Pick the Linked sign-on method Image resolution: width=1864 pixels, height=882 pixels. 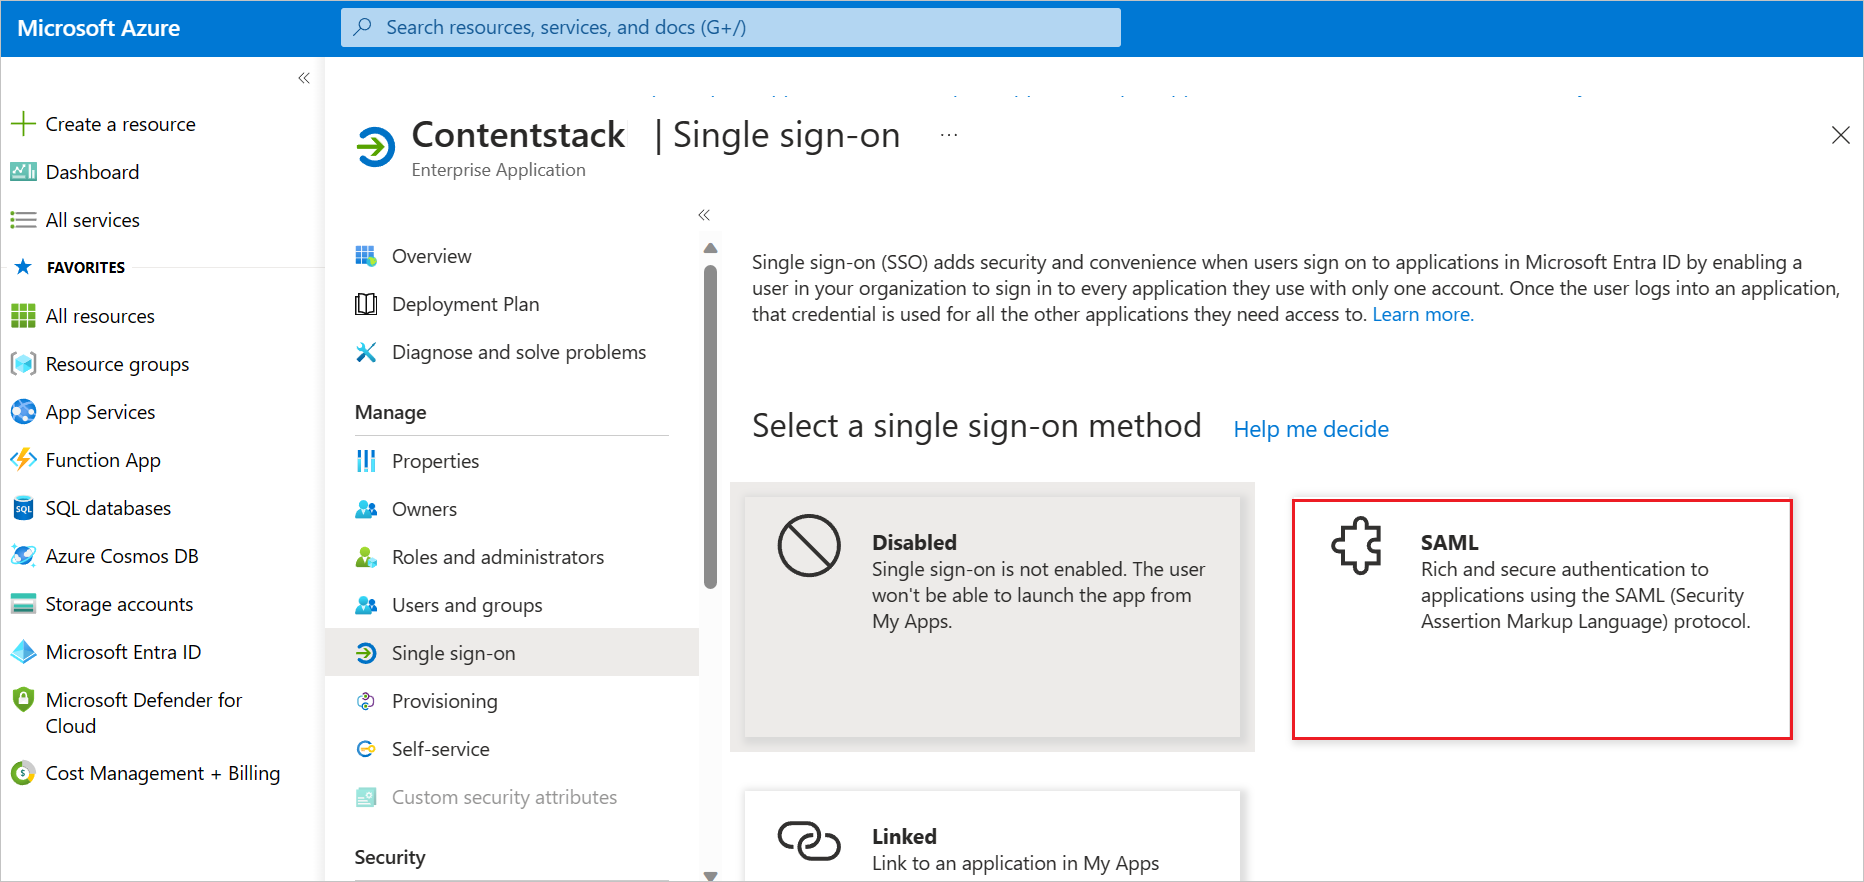(x=992, y=840)
